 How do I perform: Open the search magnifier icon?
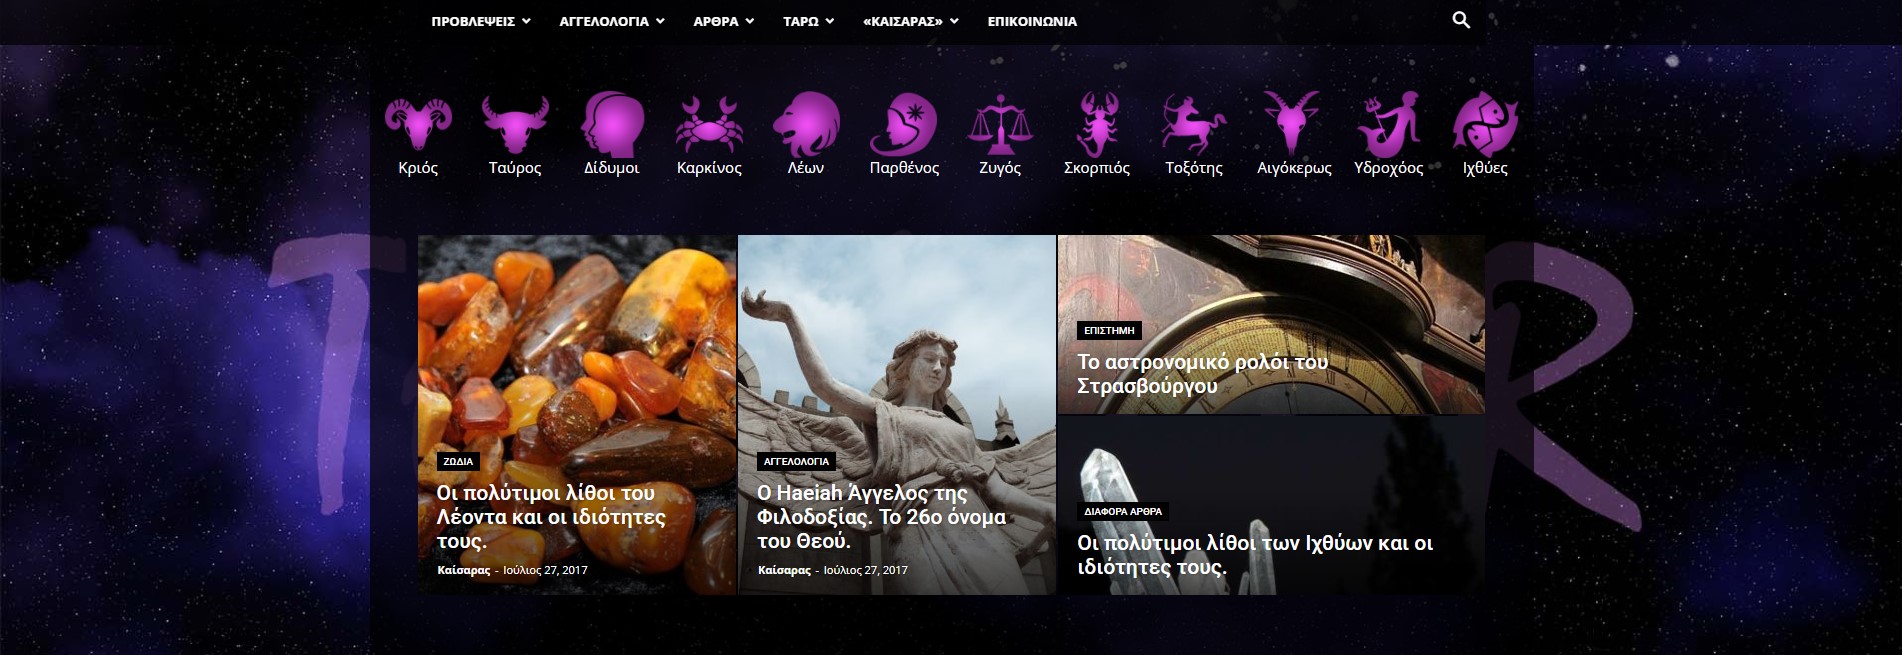(1461, 20)
